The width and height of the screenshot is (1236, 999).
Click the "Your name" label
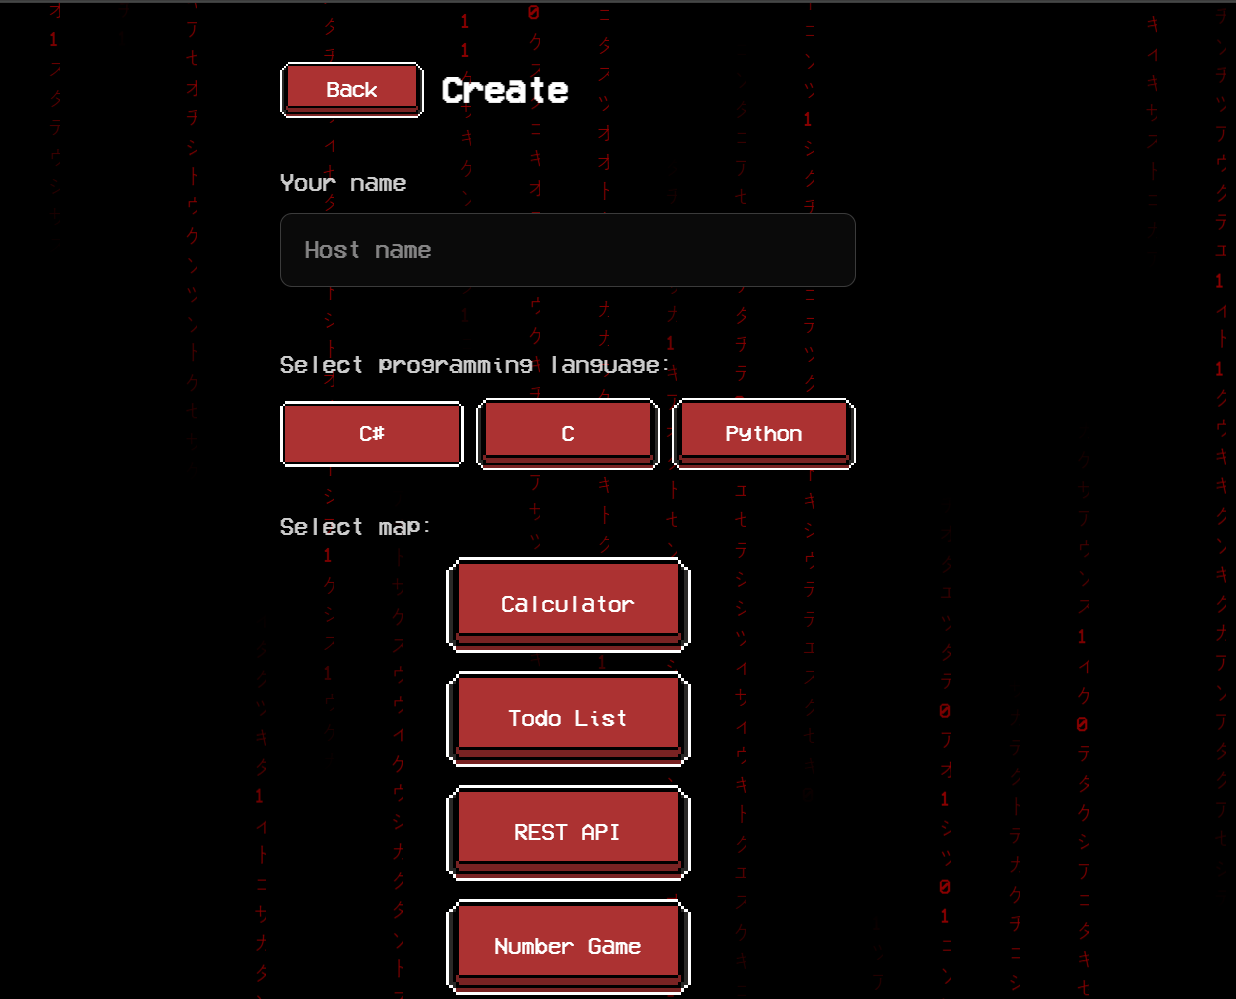(x=343, y=183)
